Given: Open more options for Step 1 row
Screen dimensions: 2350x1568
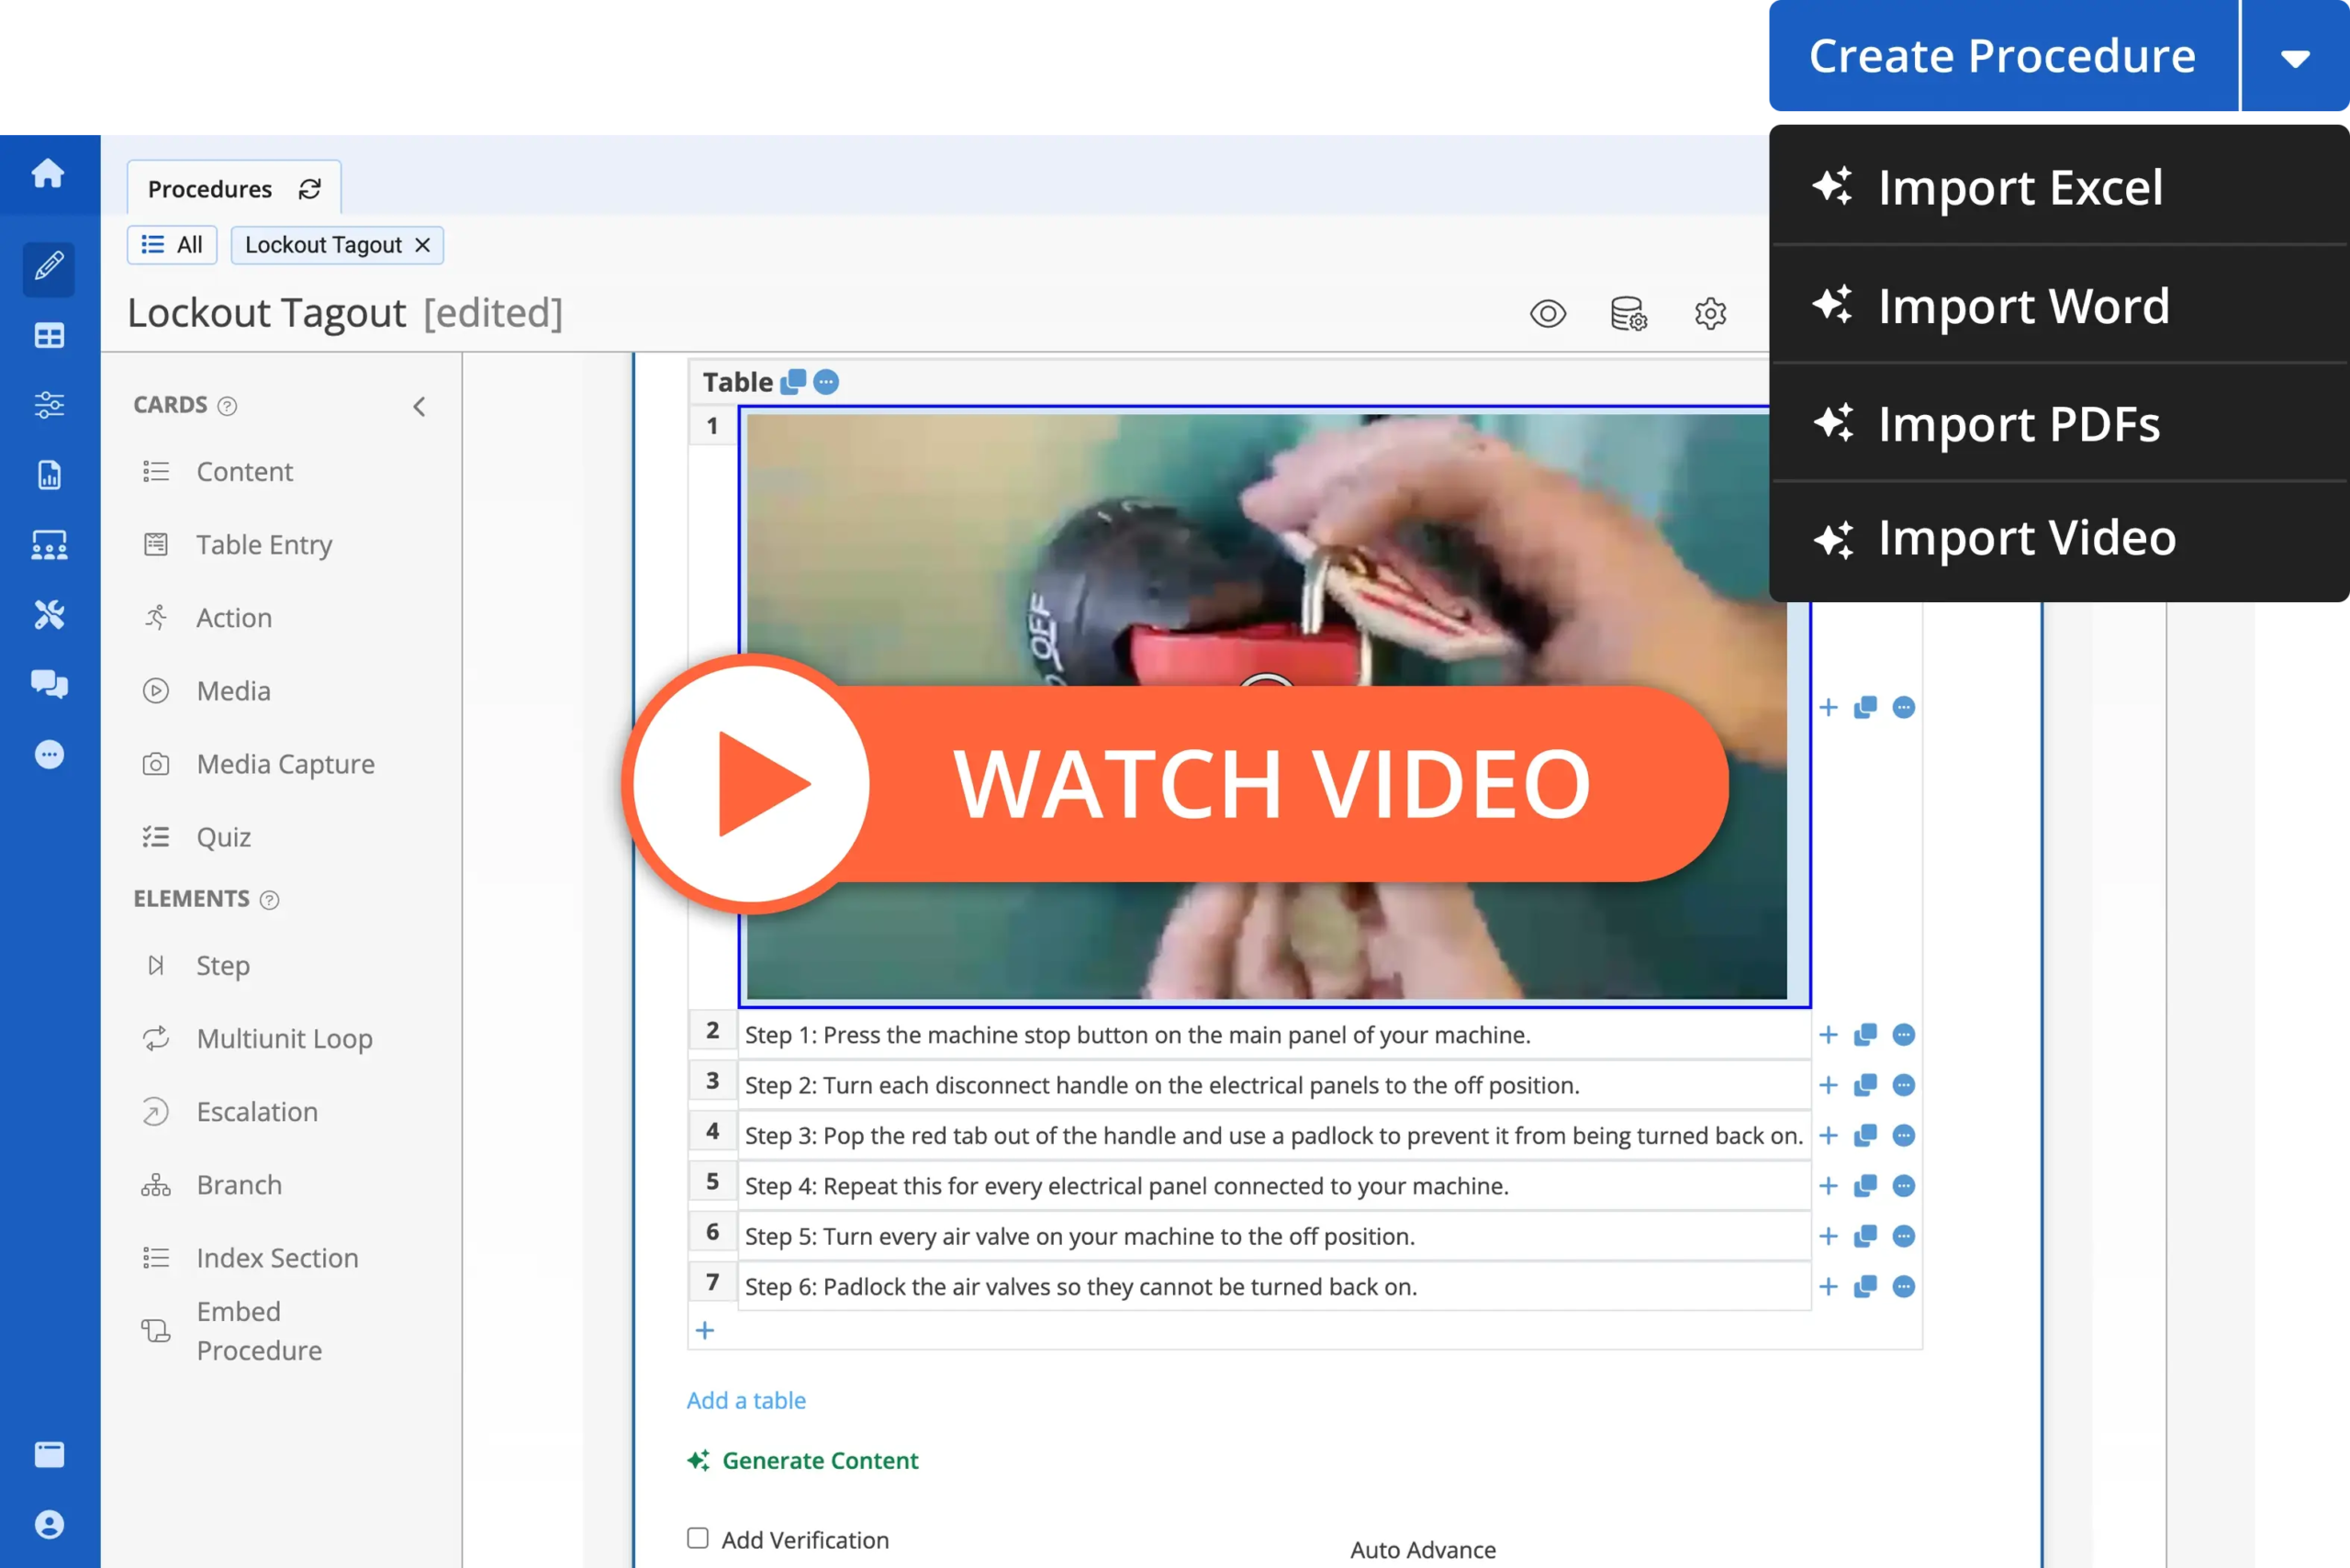Looking at the screenshot, I should [1904, 1035].
